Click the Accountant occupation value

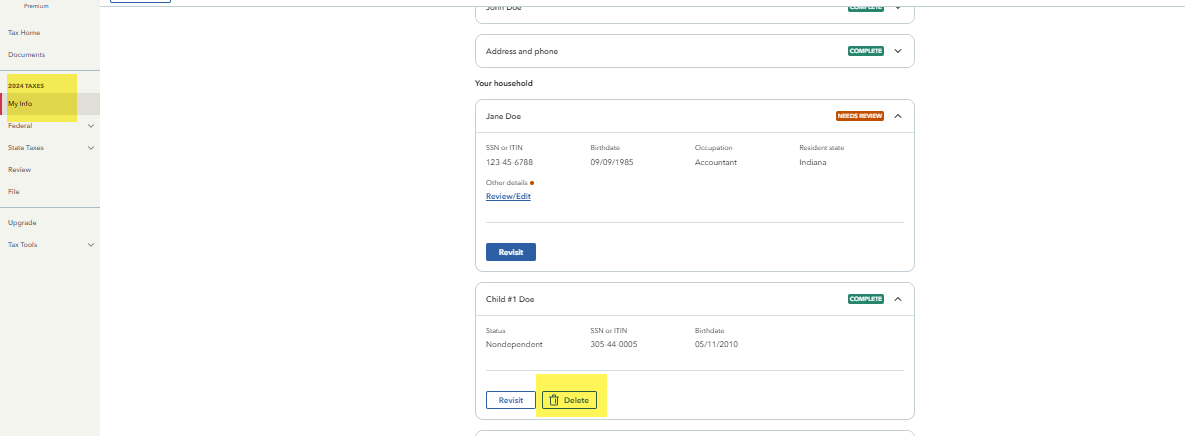[716, 162]
